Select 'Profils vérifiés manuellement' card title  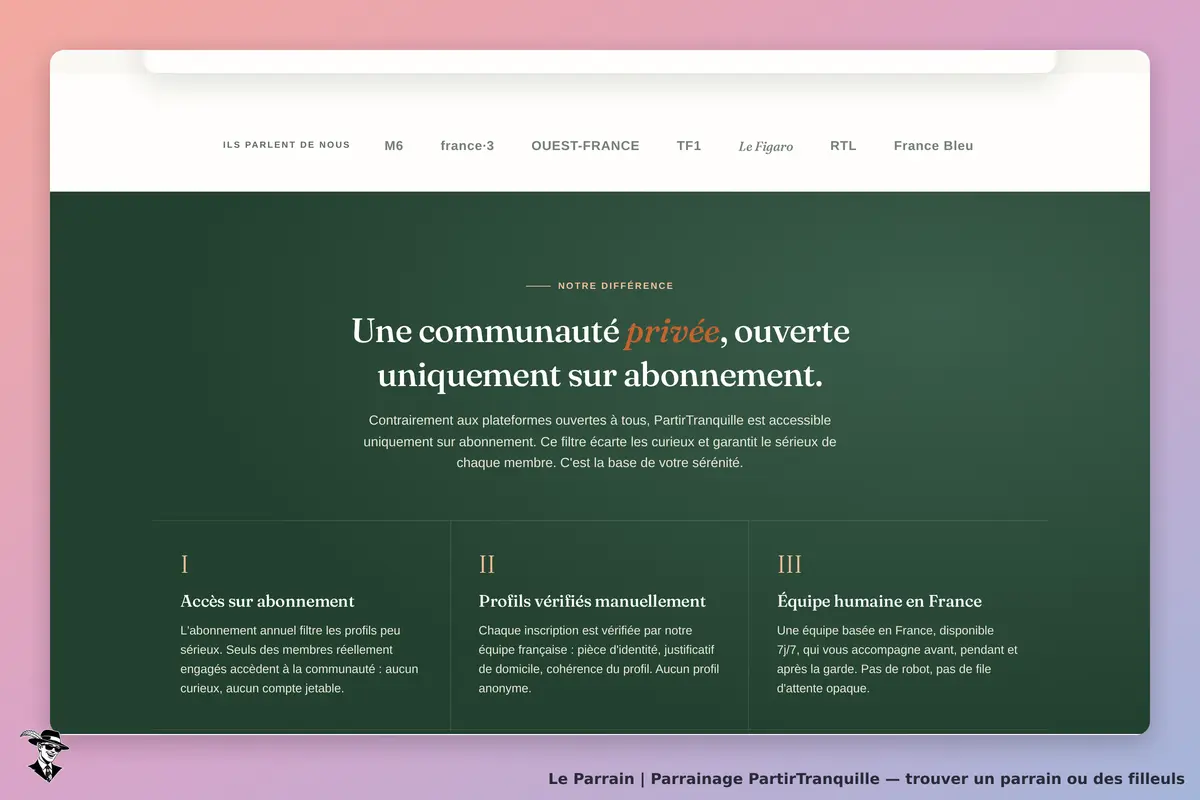[592, 601]
